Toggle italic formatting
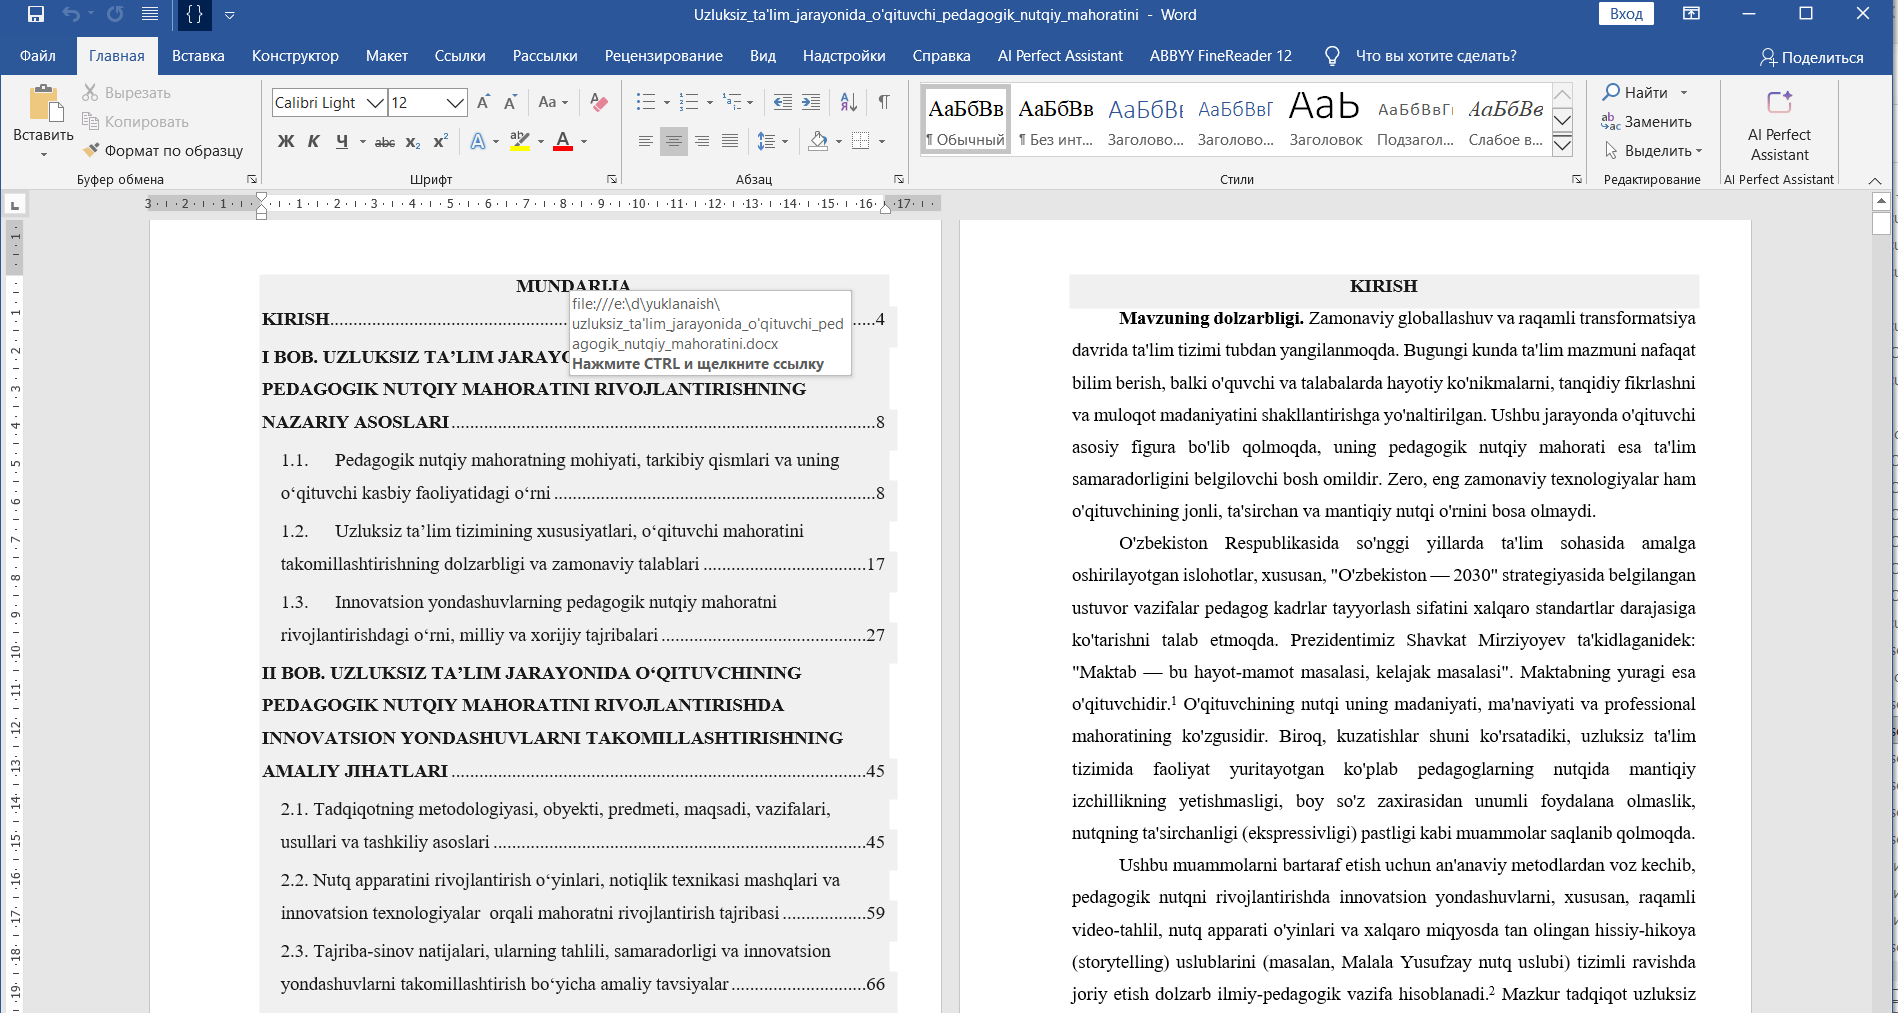The height and width of the screenshot is (1013, 1898). coord(314,142)
